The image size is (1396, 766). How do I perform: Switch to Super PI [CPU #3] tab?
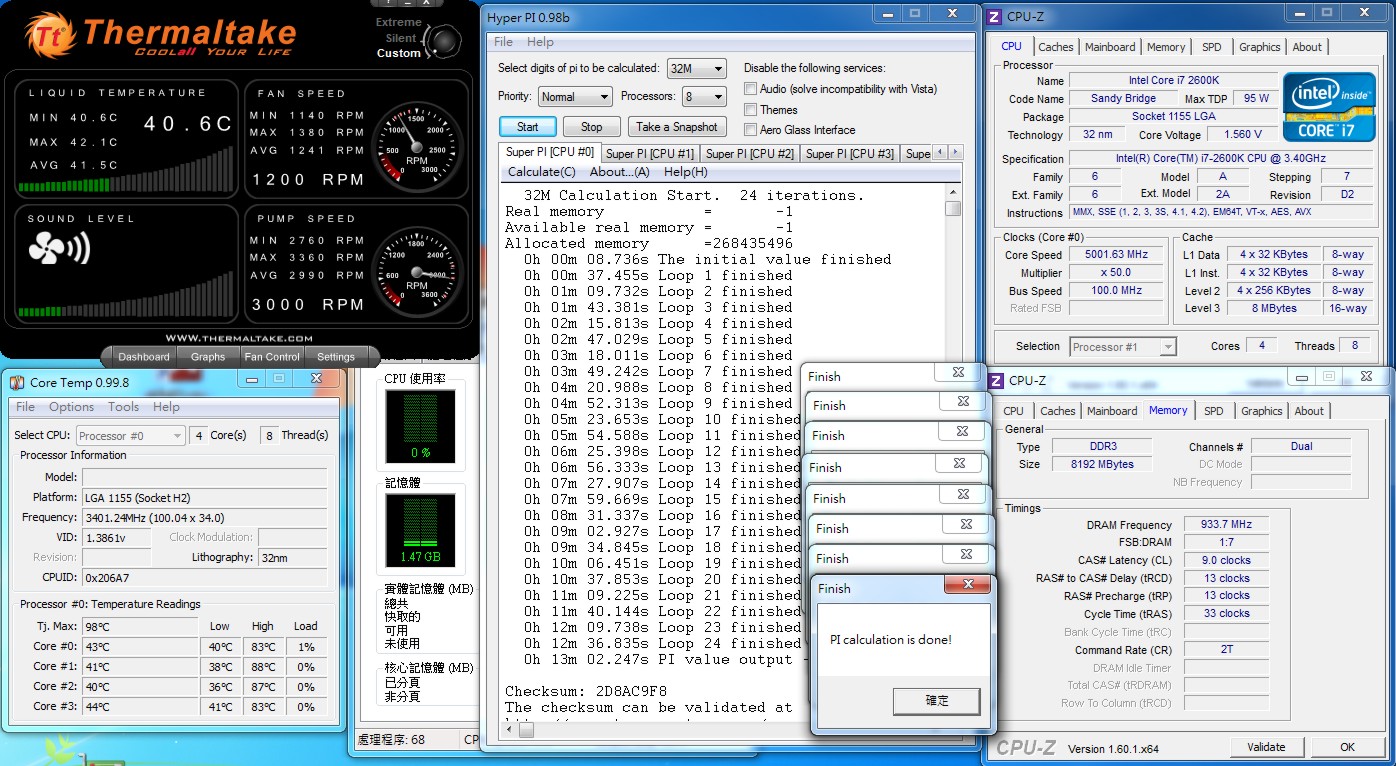[x=850, y=153]
